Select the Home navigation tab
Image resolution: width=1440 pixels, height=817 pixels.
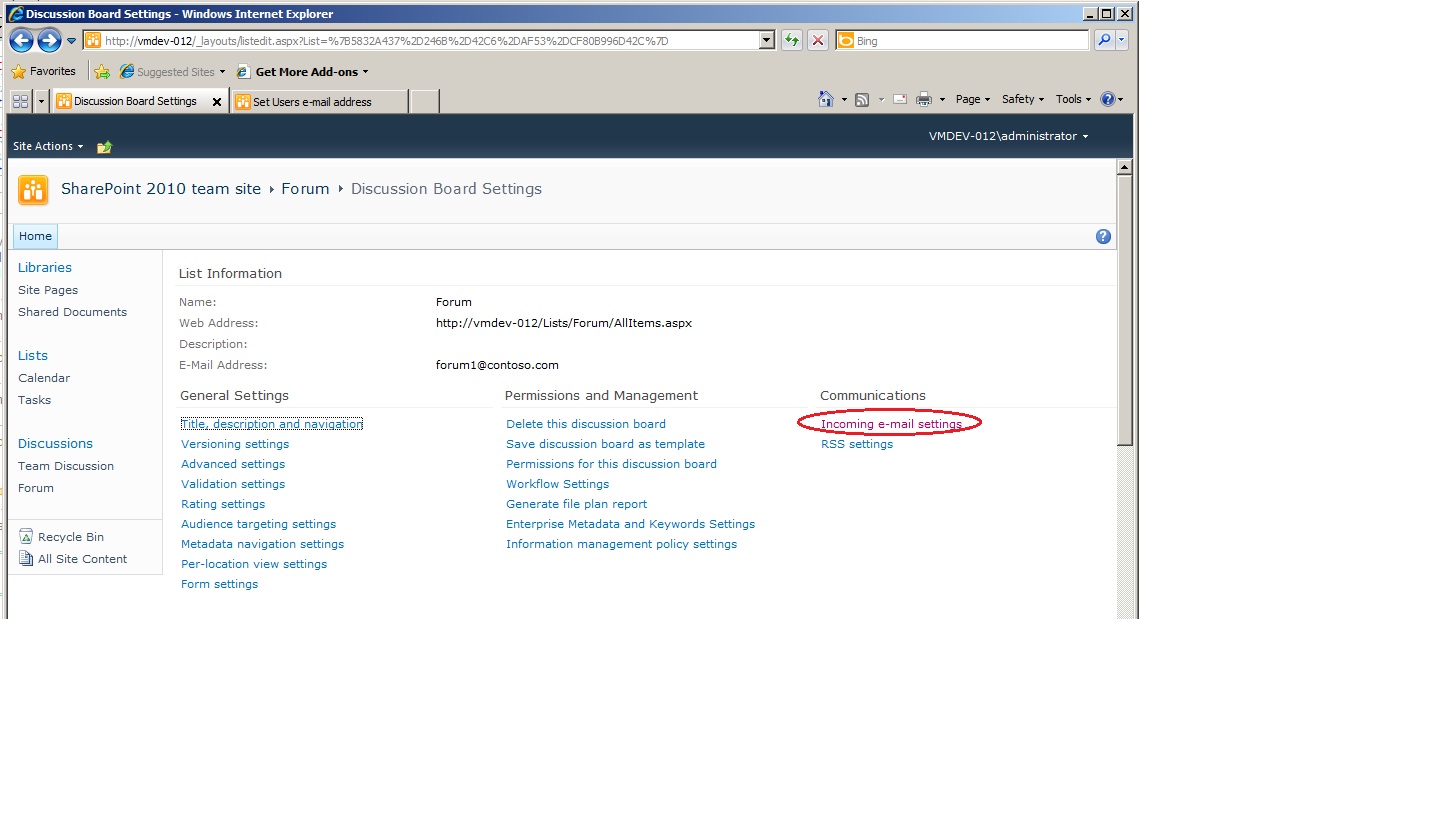tap(35, 236)
